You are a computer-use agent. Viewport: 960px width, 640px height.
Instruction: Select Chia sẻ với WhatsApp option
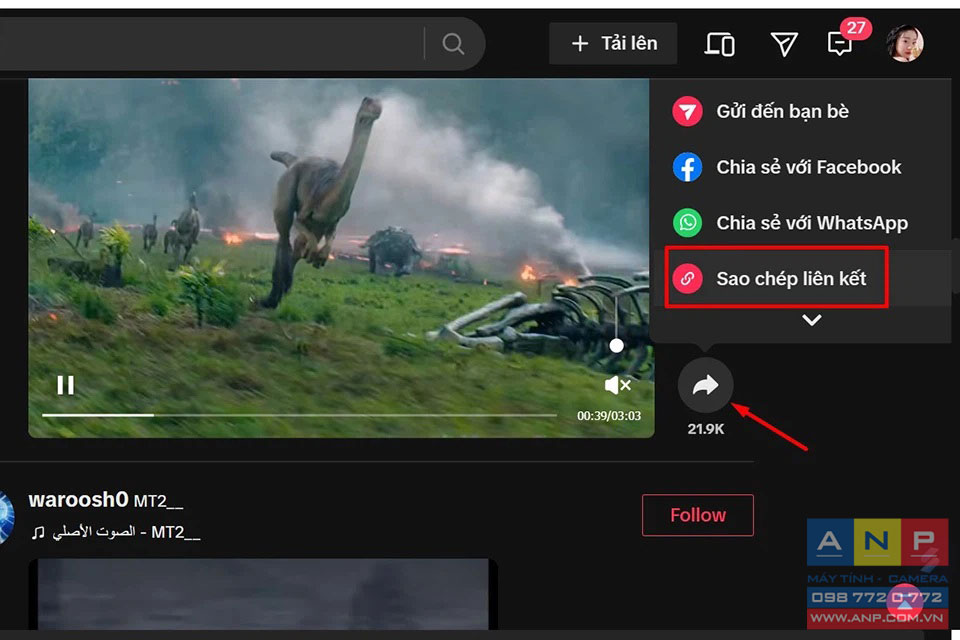click(x=790, y=223)
